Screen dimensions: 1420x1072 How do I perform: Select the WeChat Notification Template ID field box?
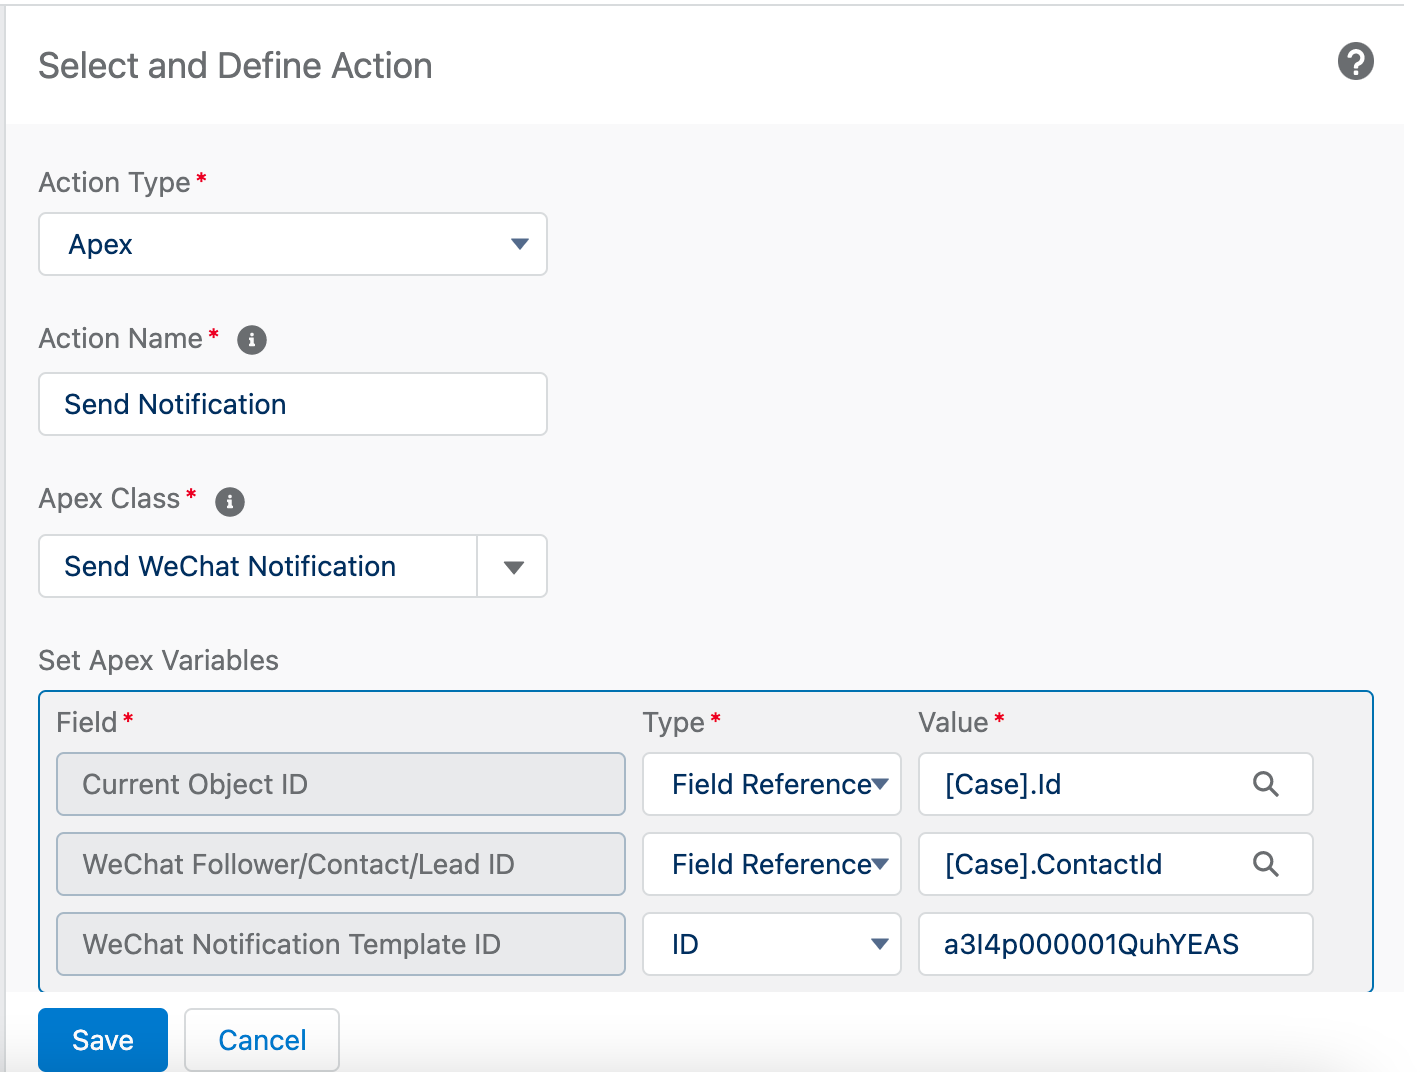340,944
